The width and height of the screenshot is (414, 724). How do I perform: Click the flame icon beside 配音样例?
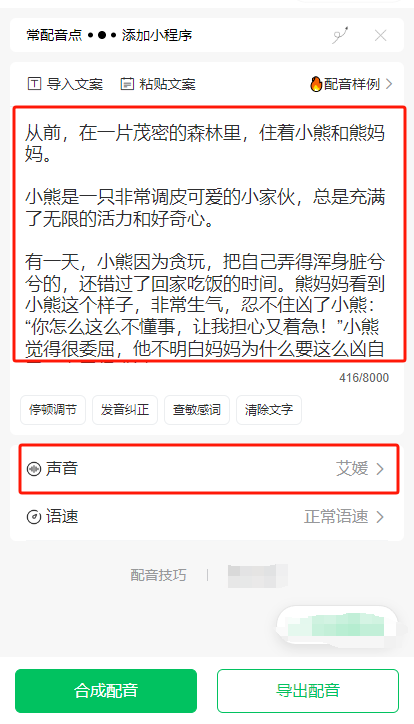316,84
